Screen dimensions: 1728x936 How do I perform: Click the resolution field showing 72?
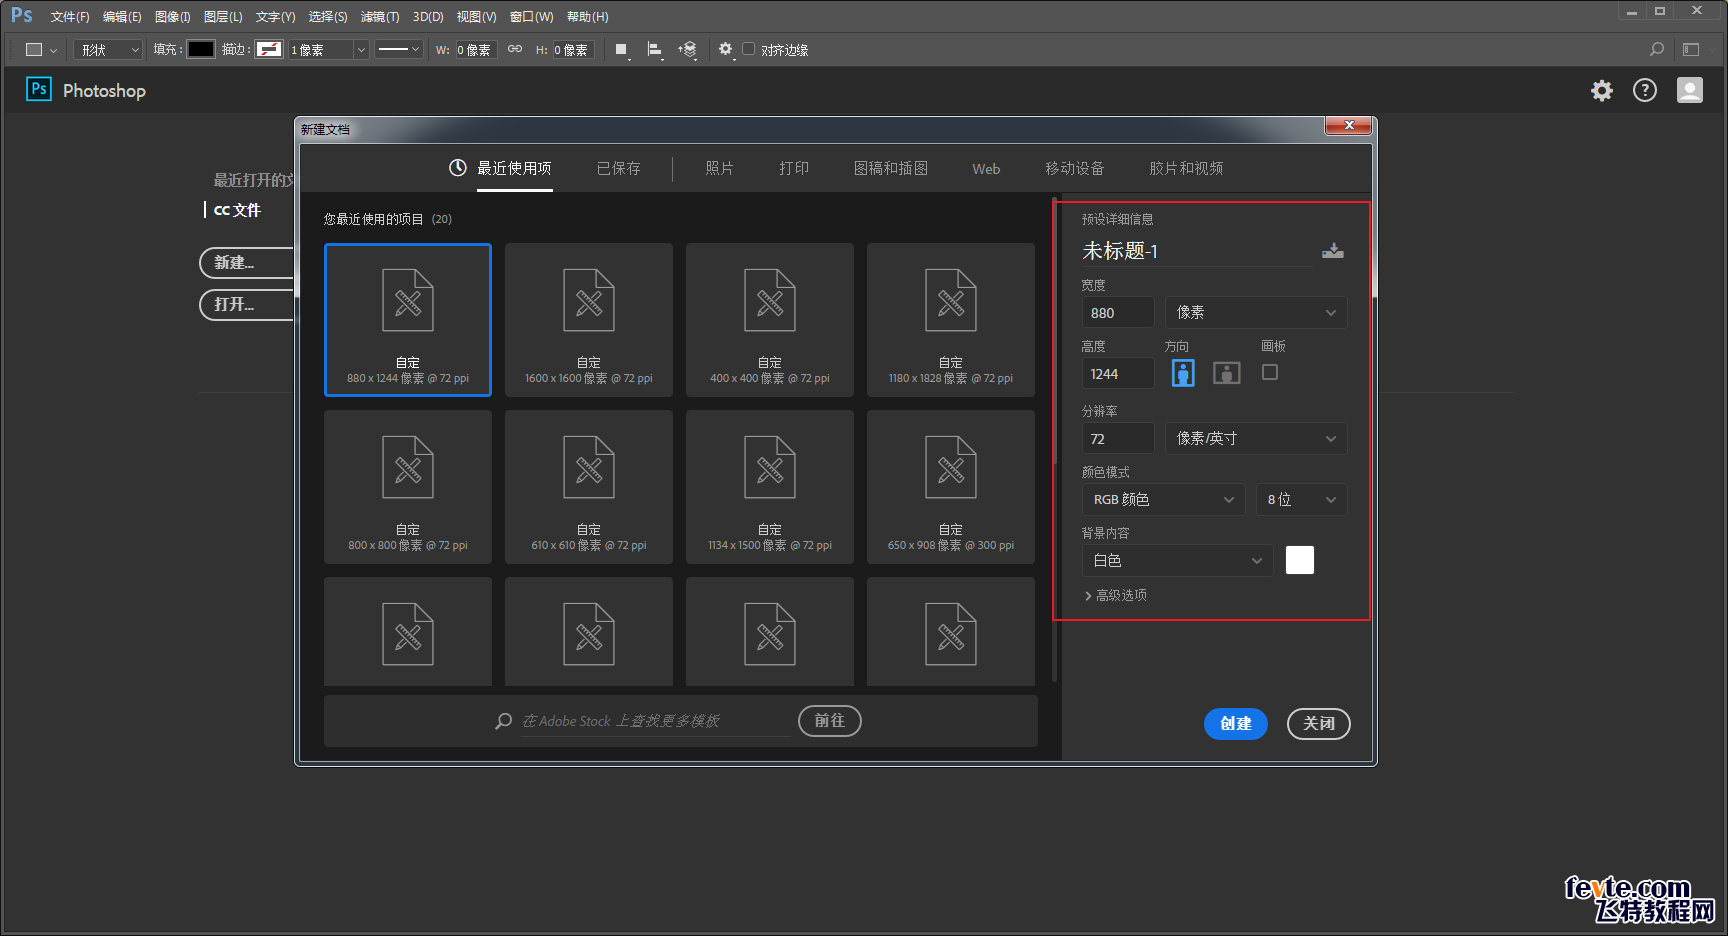1118,439
